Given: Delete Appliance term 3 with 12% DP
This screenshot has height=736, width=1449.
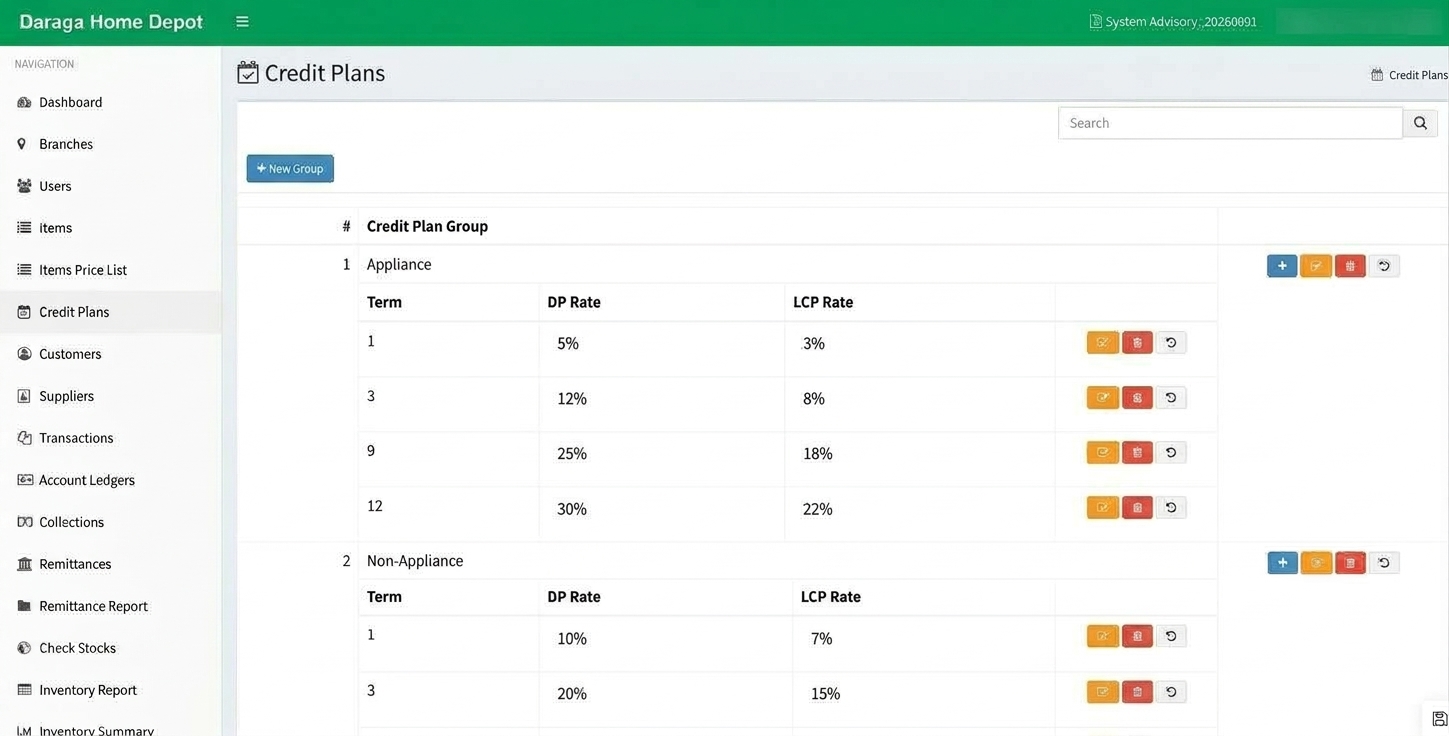Looking at the screenshot, I should coord(1137,398).
